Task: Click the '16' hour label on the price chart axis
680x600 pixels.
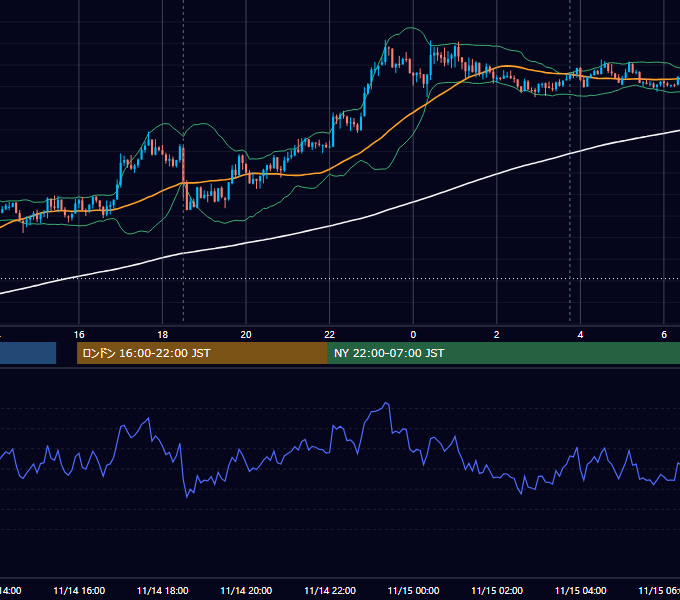Action: pos(79,335)
